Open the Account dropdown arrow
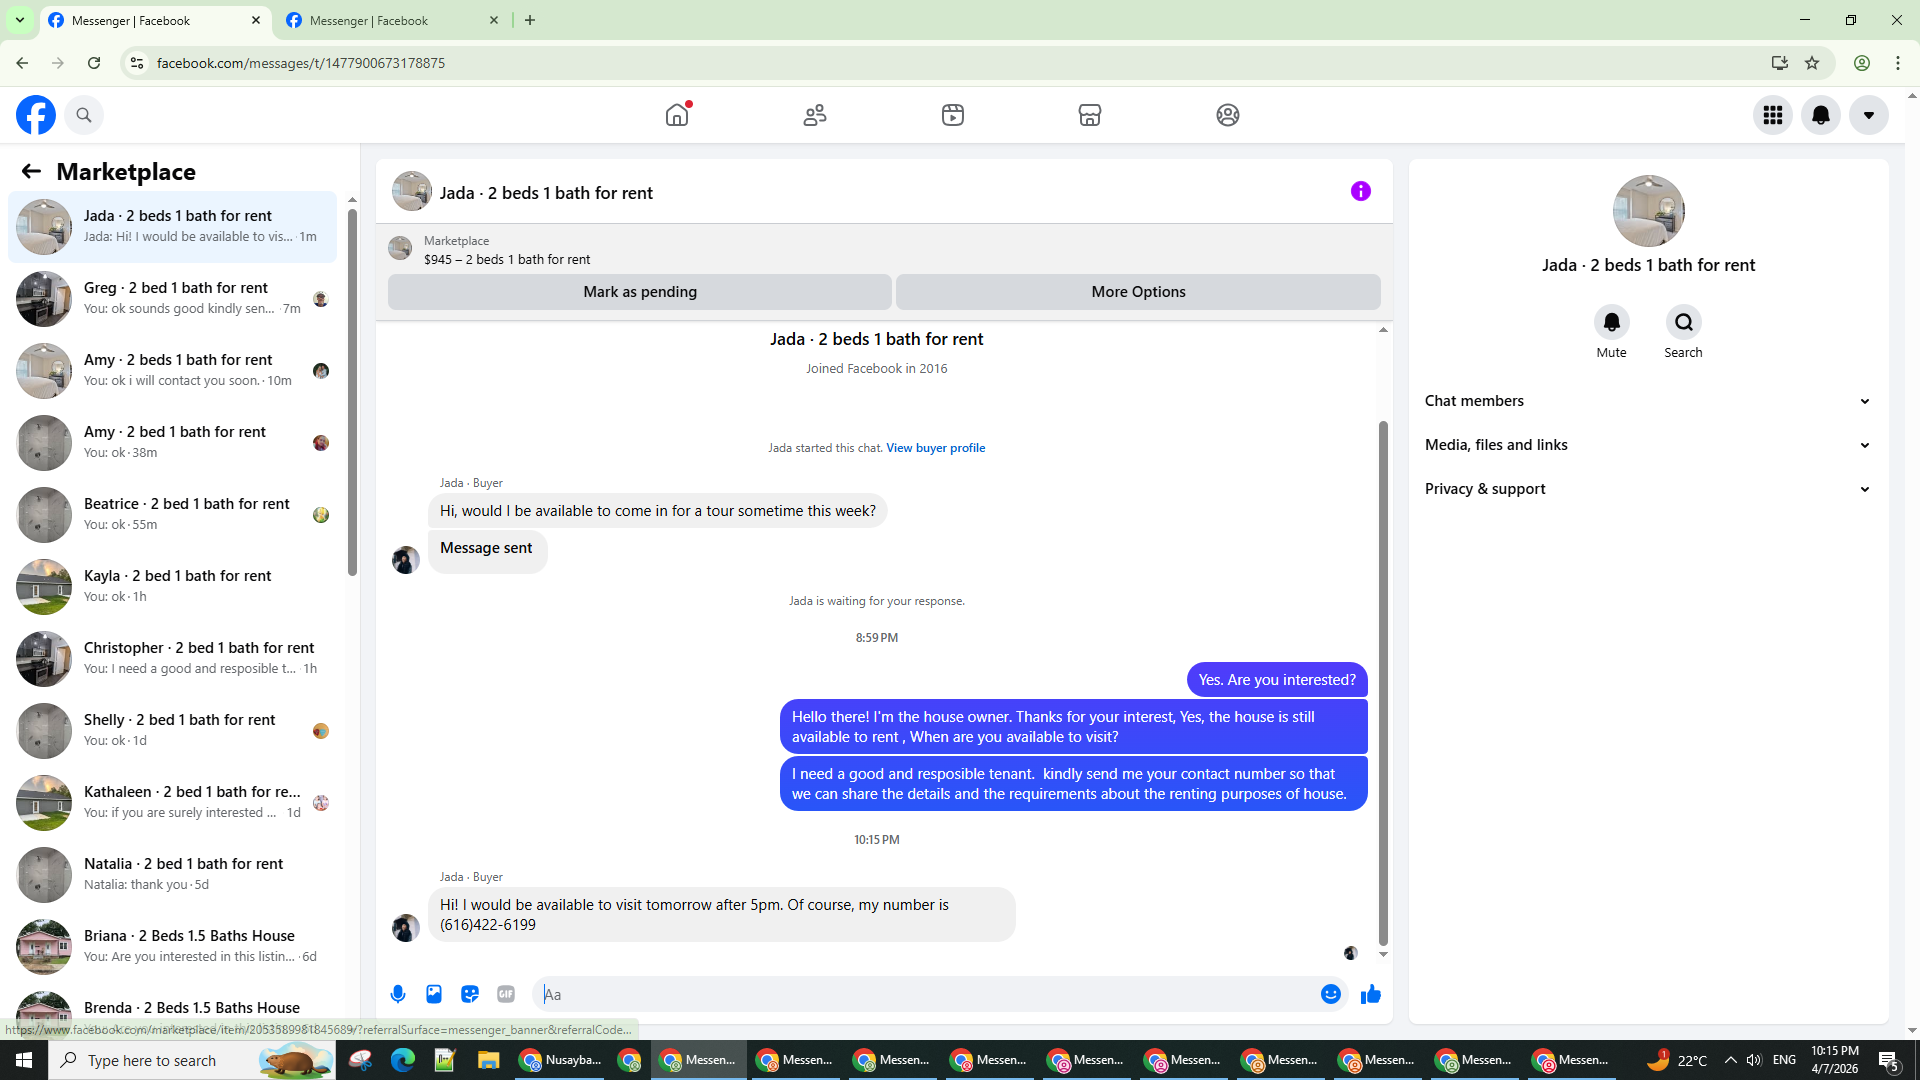 1869,115
